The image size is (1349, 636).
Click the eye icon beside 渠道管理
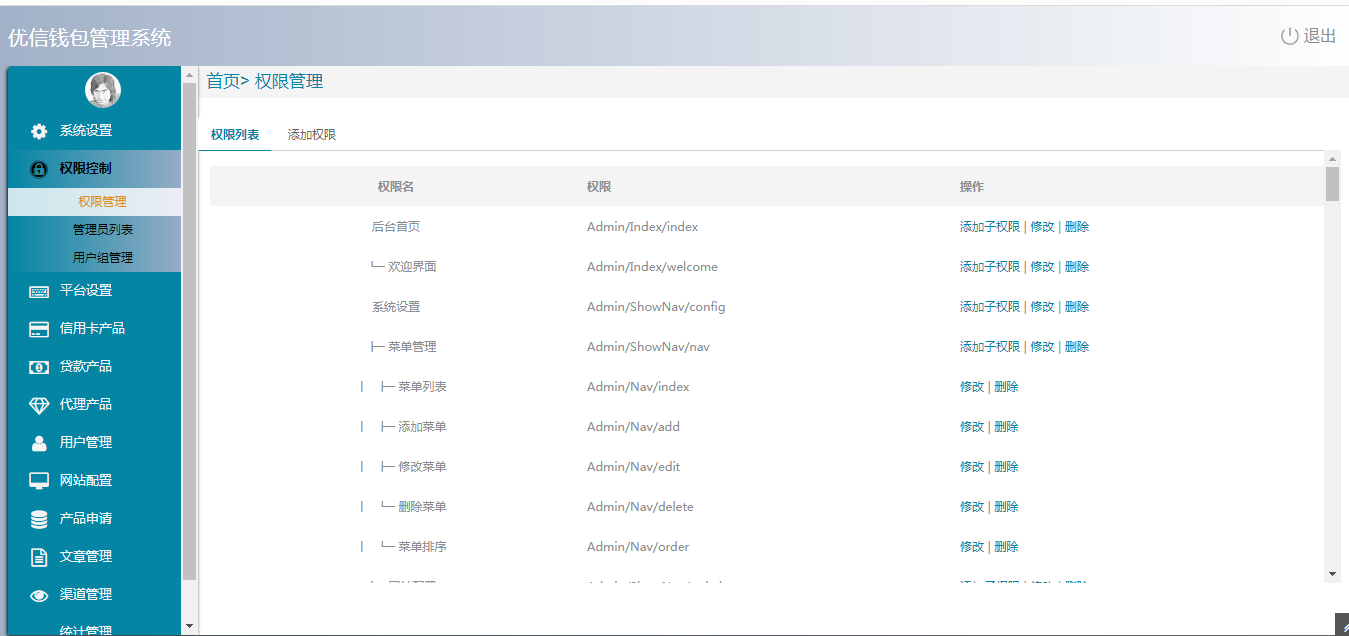point(39,595)
